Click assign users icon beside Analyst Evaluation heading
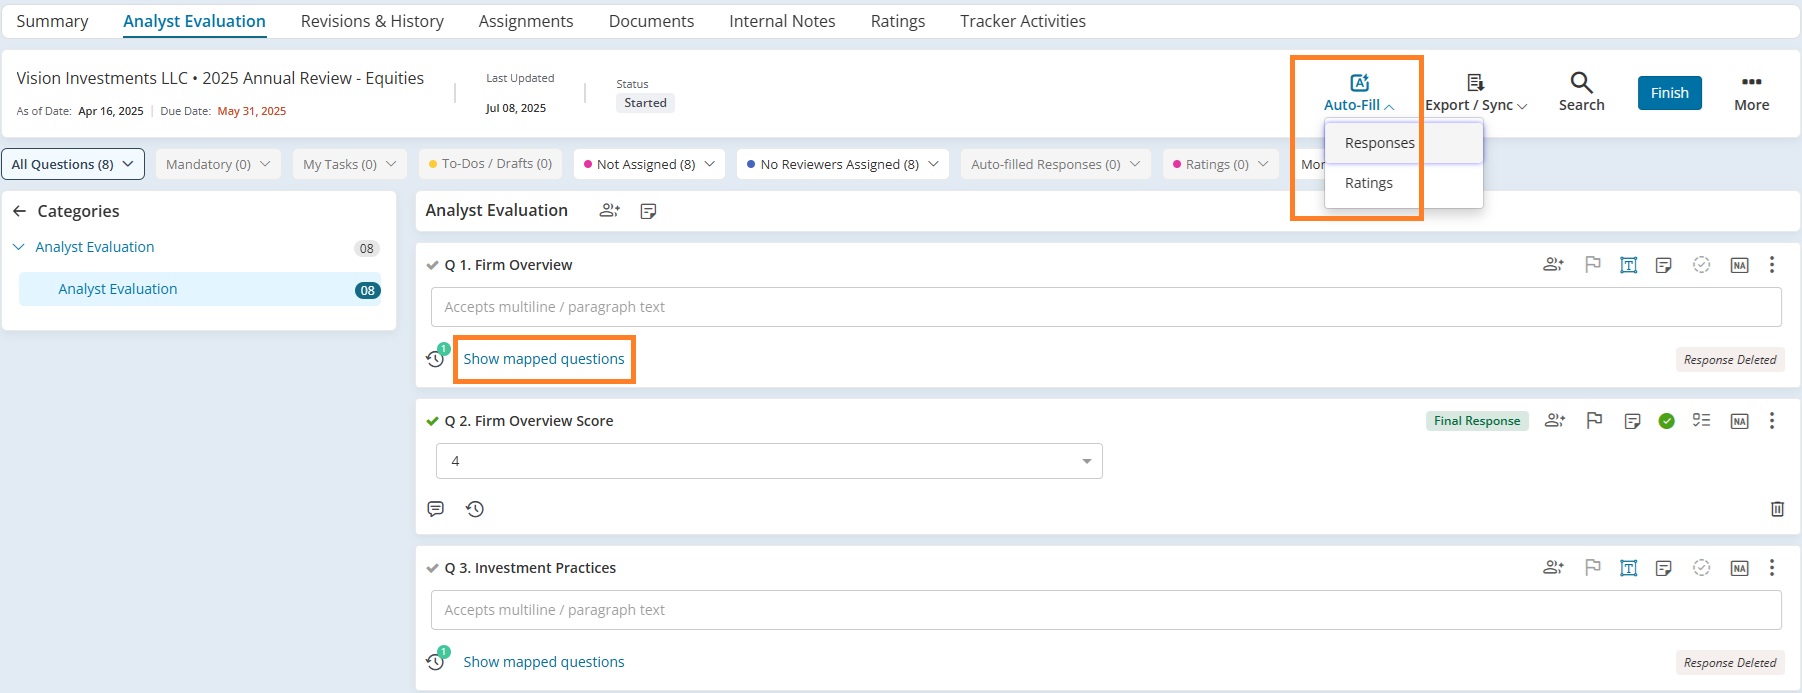This screenshot has height=693, width=1802. click(x=609, y=211)
